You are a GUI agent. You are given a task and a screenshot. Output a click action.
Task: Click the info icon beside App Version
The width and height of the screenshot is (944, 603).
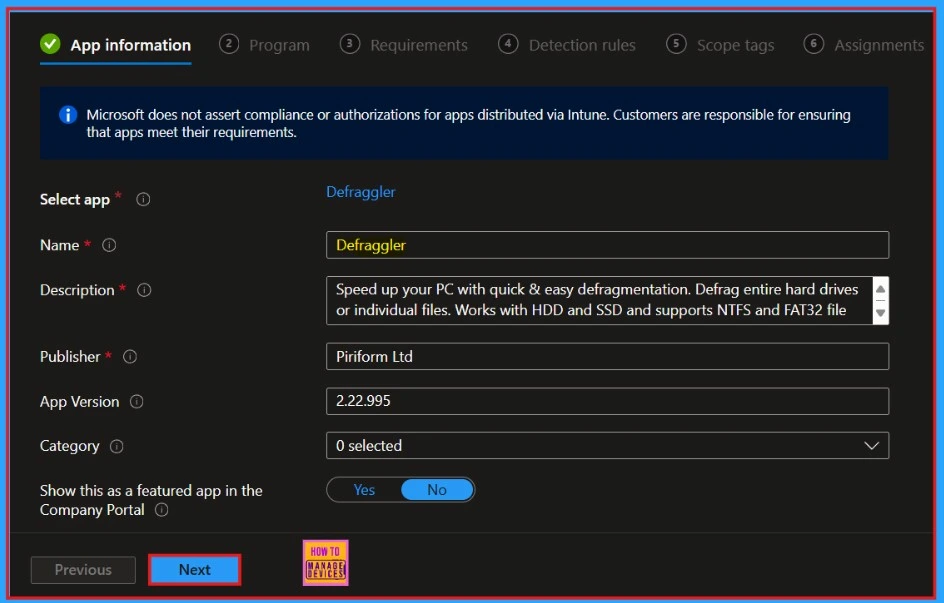(137, 401)
